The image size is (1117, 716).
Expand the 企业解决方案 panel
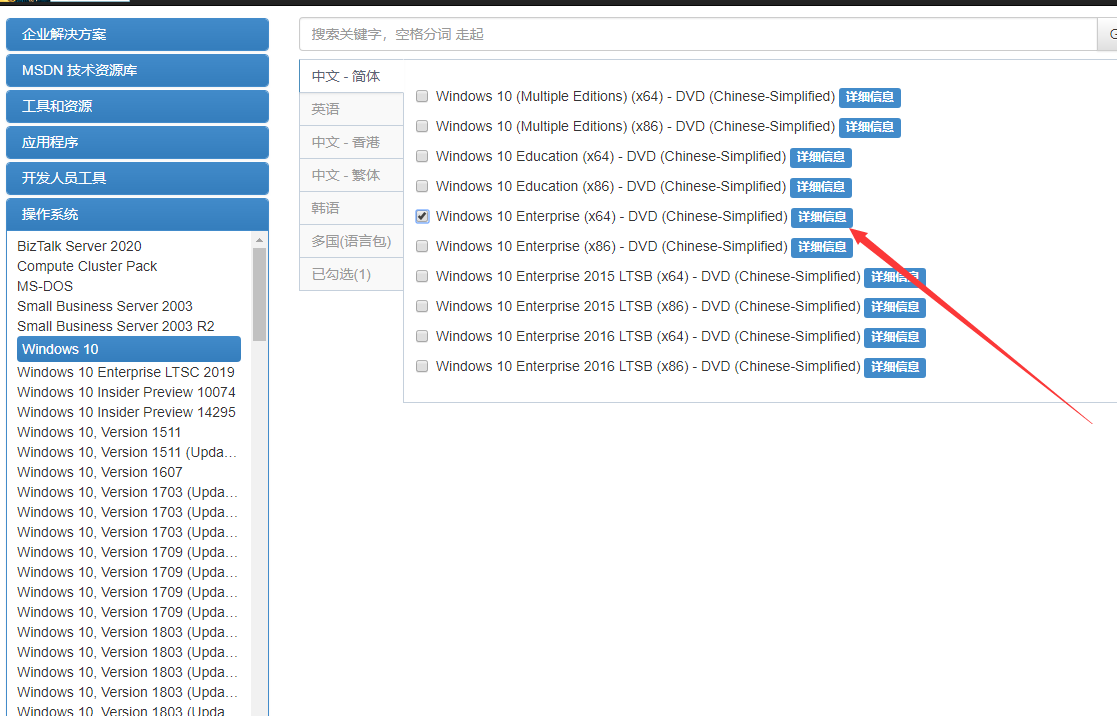click(137, 34)
